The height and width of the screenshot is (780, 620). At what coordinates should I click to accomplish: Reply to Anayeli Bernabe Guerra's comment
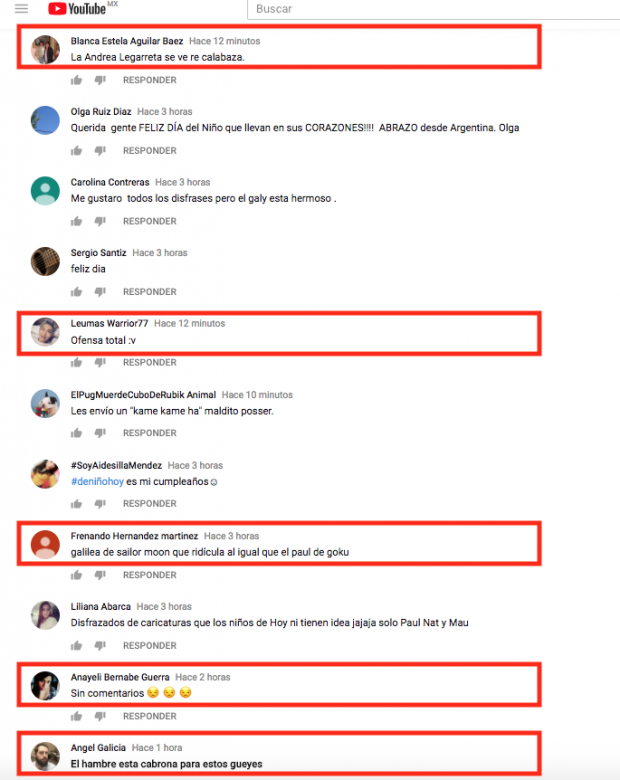click(150, 716)
